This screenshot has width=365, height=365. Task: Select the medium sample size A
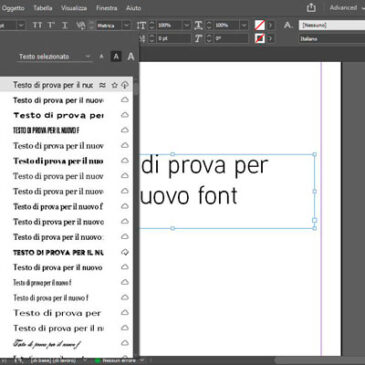(x=116, y=57)
